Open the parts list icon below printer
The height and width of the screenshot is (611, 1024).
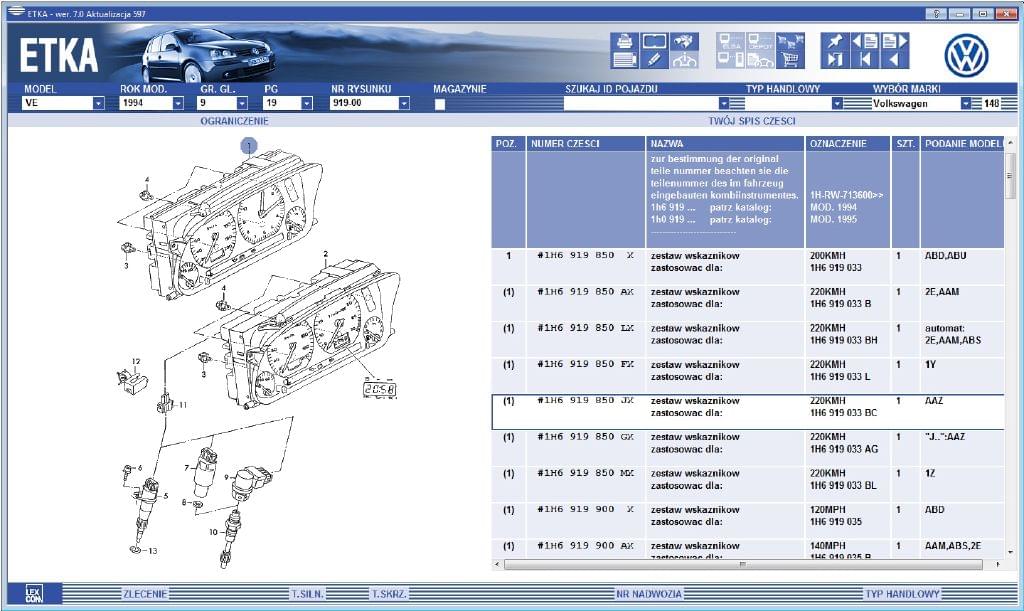click(x=624, y=60)
